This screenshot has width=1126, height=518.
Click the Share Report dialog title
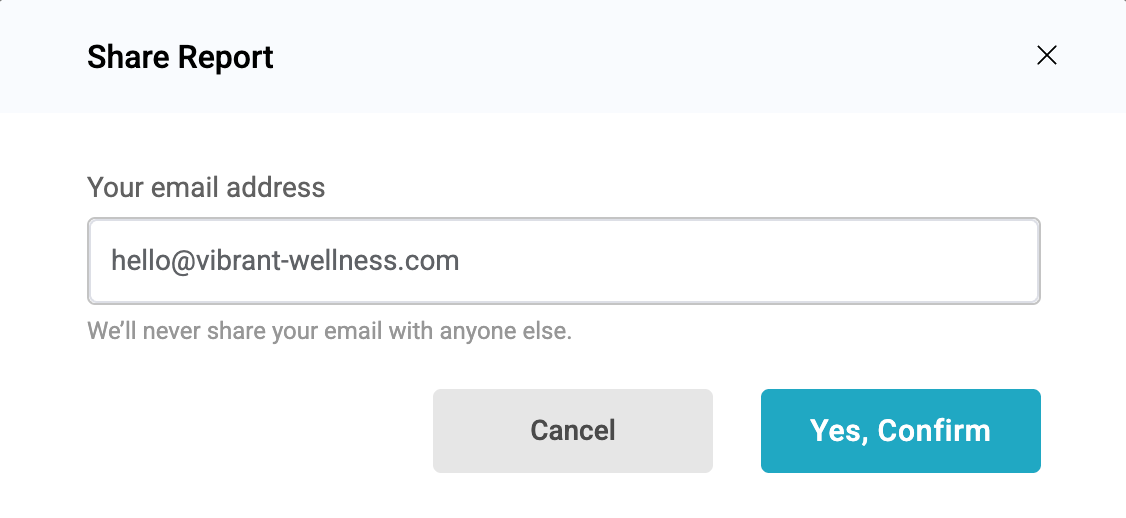click(x=180, y=57)
